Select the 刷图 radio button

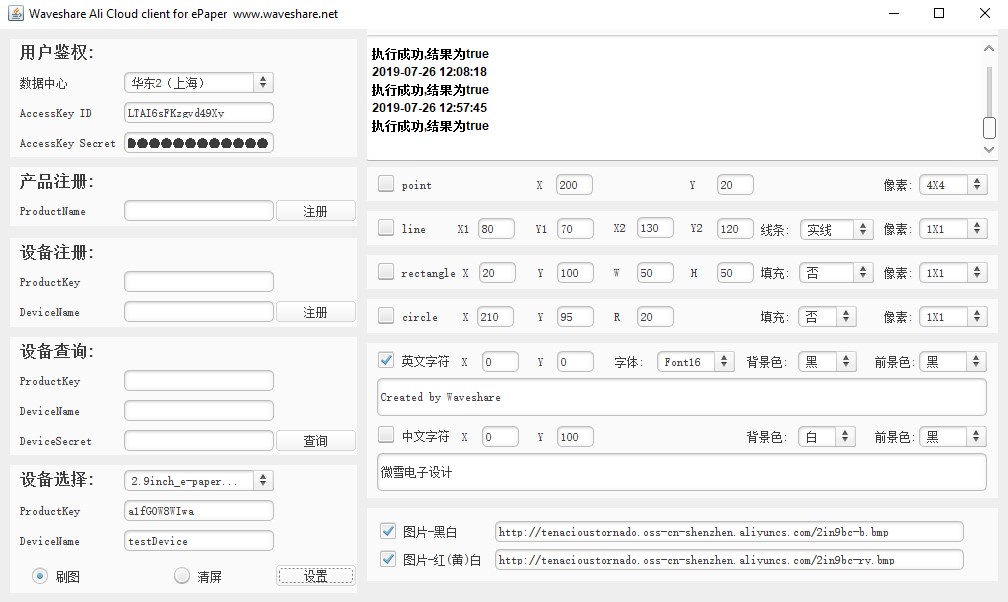coord(40,576)
